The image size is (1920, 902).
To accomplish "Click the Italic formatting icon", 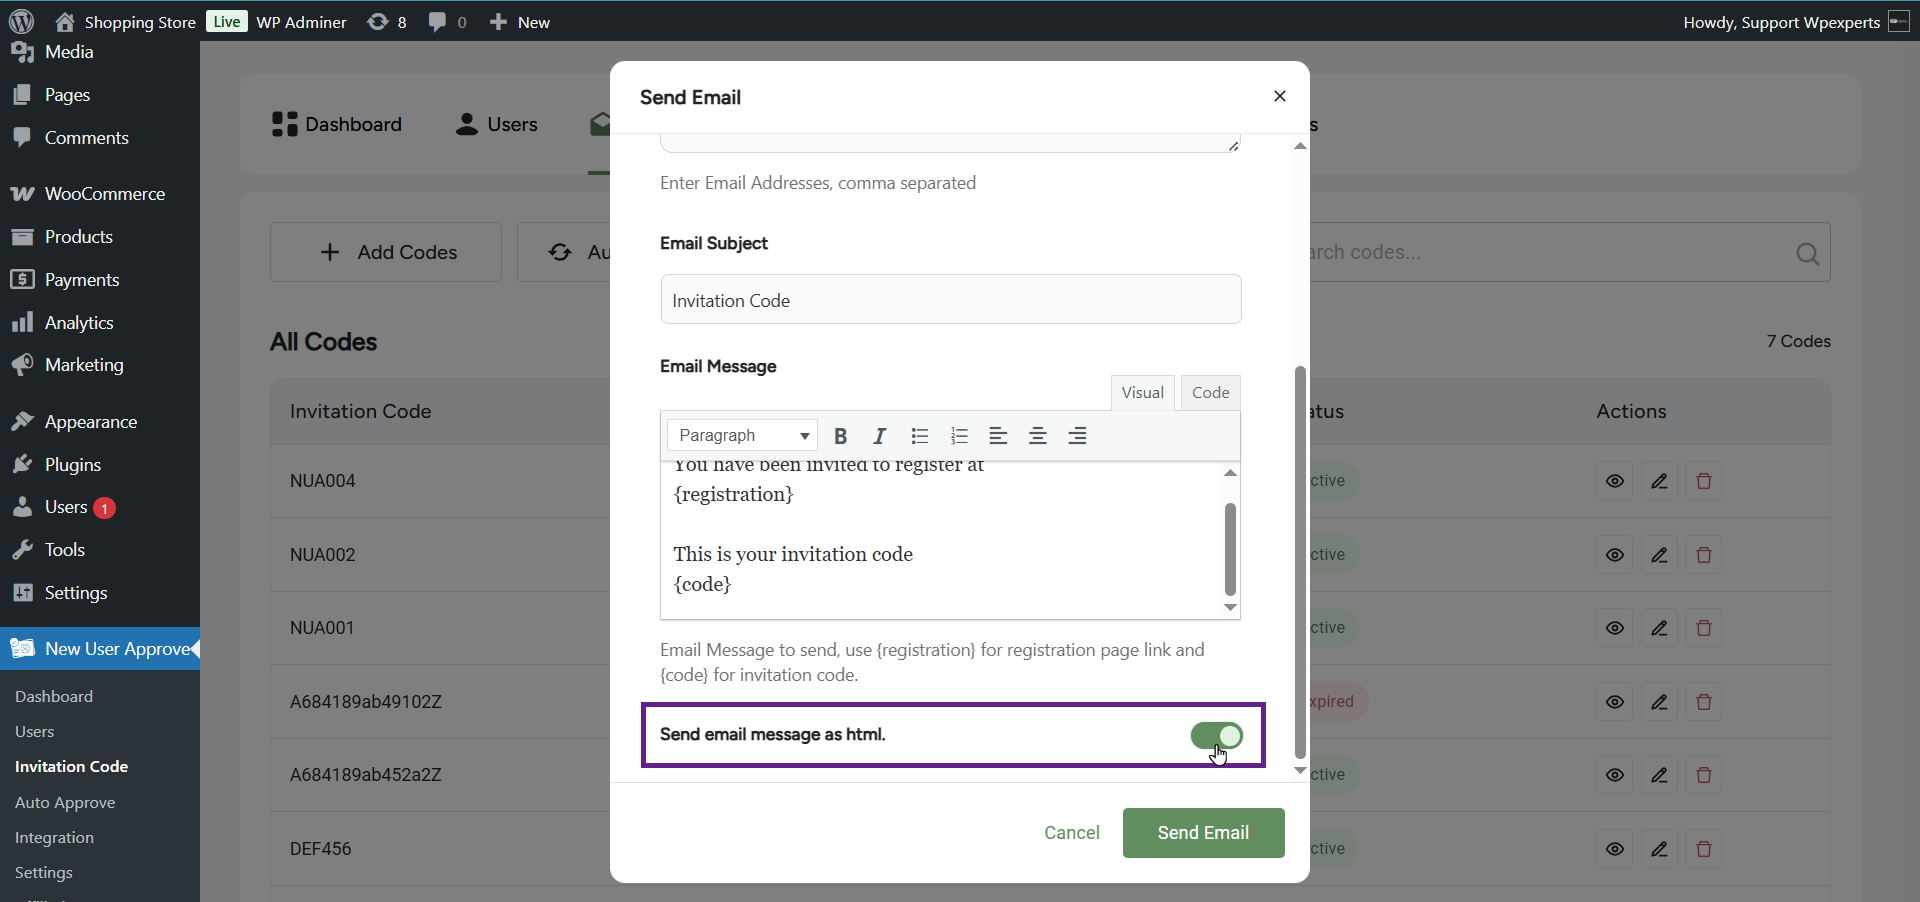I will [x=879, y=436].
